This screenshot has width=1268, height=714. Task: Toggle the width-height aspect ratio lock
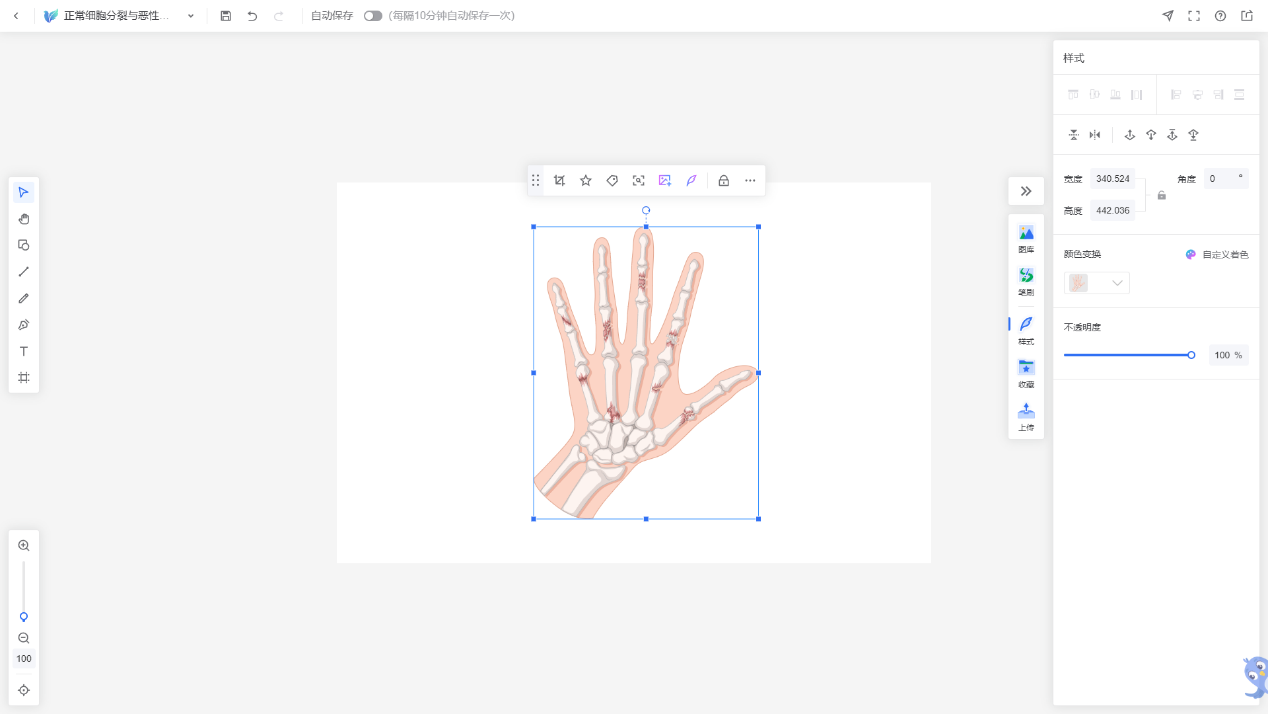(1161, 195)
